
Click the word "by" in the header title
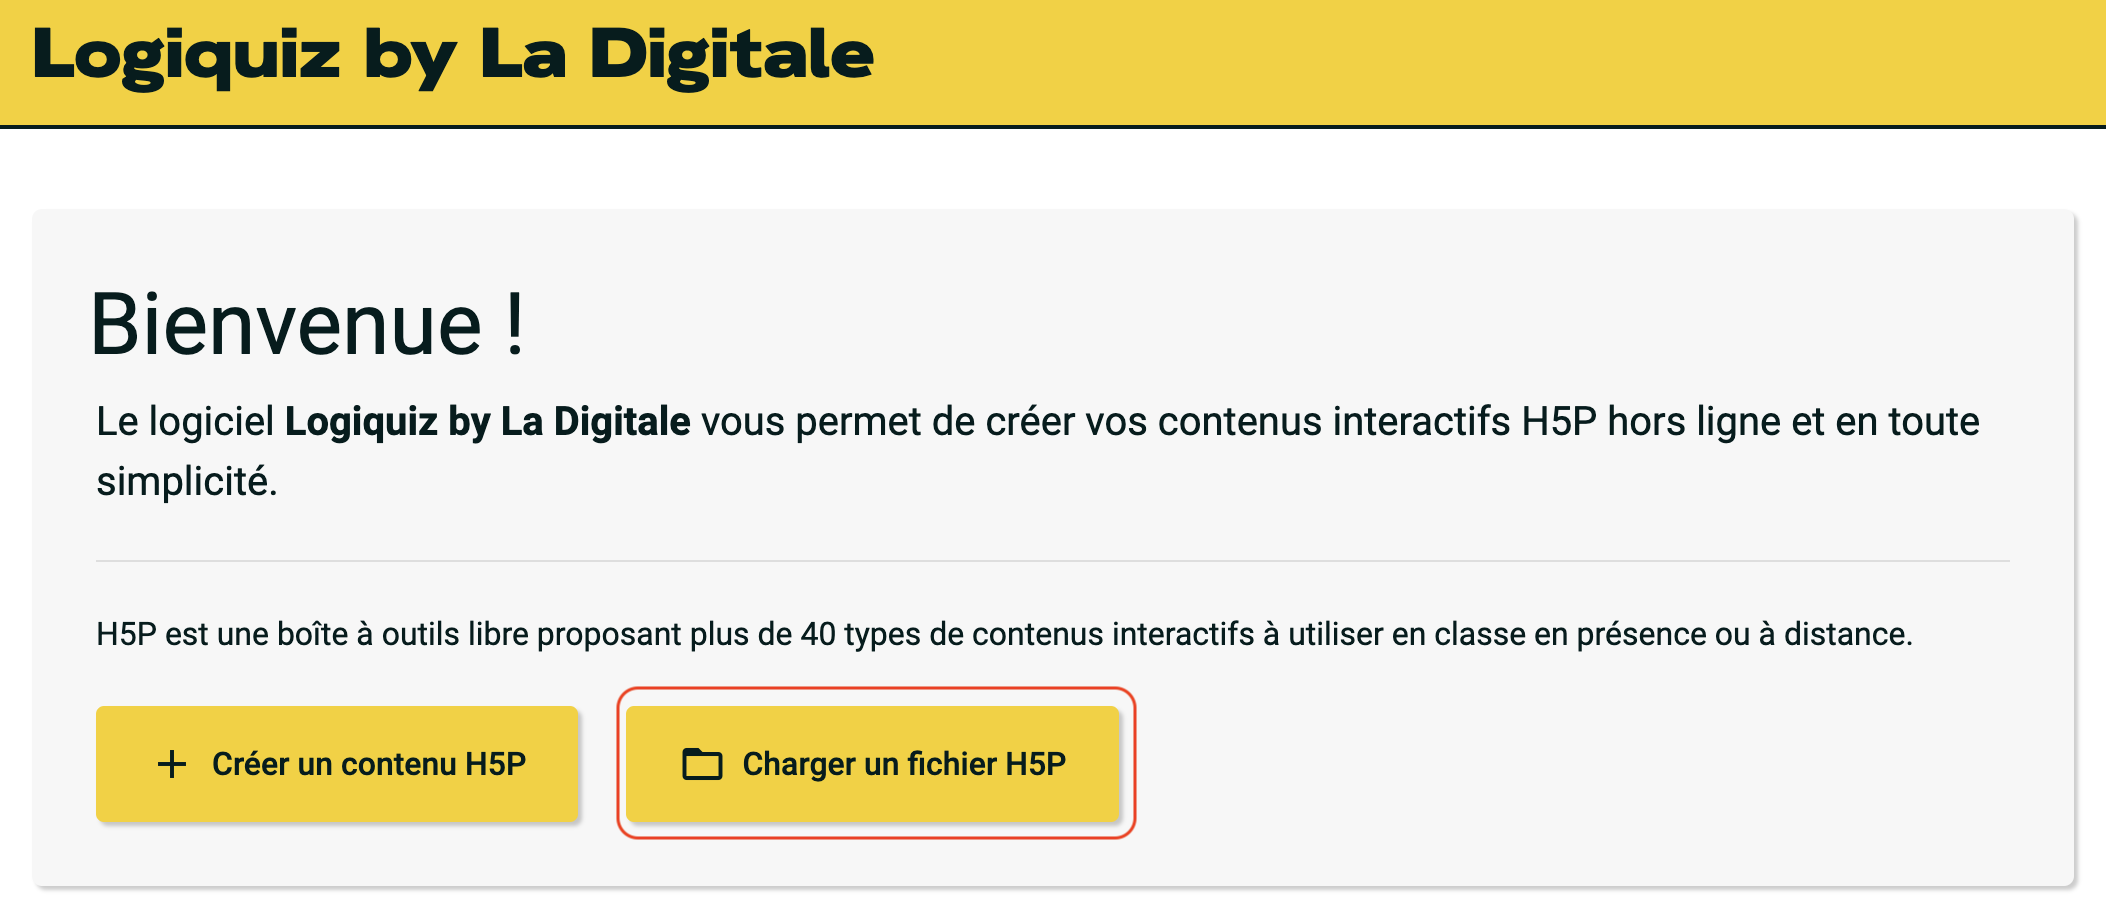coord(410,56)
